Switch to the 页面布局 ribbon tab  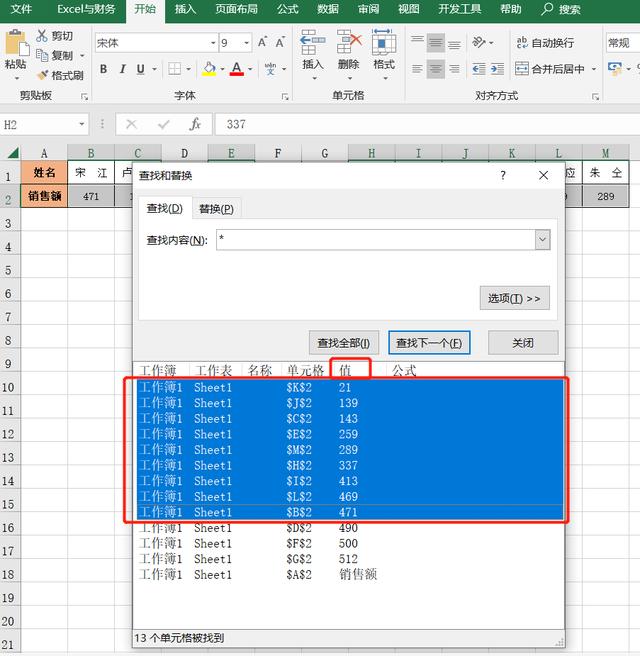tap(236, 9)
